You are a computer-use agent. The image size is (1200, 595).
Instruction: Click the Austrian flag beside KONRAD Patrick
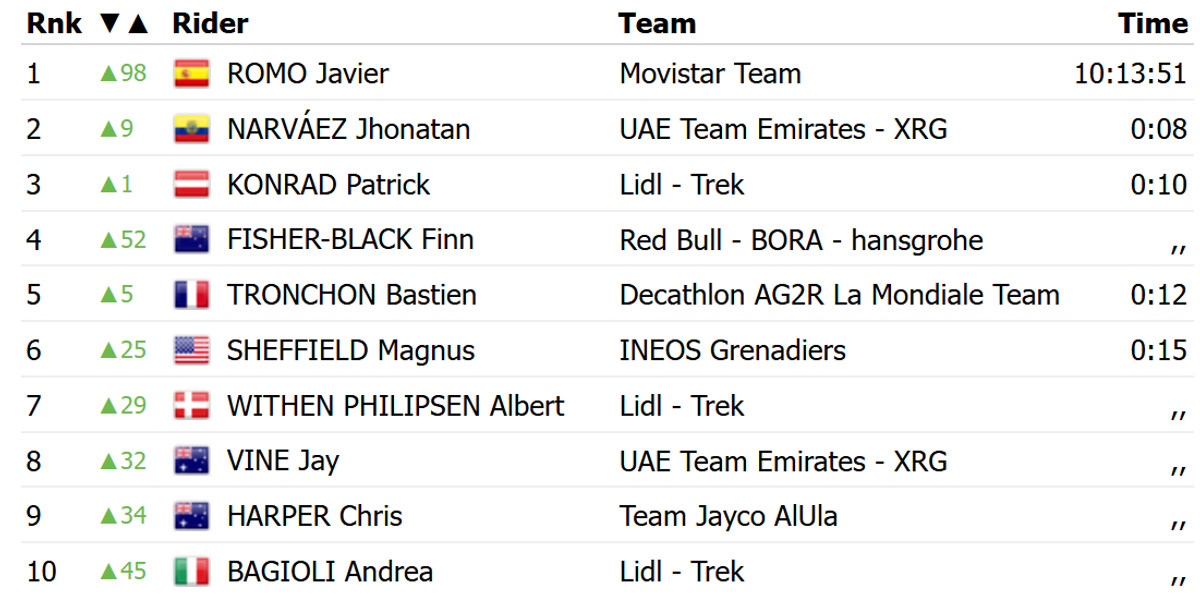(x=191, y=185)
